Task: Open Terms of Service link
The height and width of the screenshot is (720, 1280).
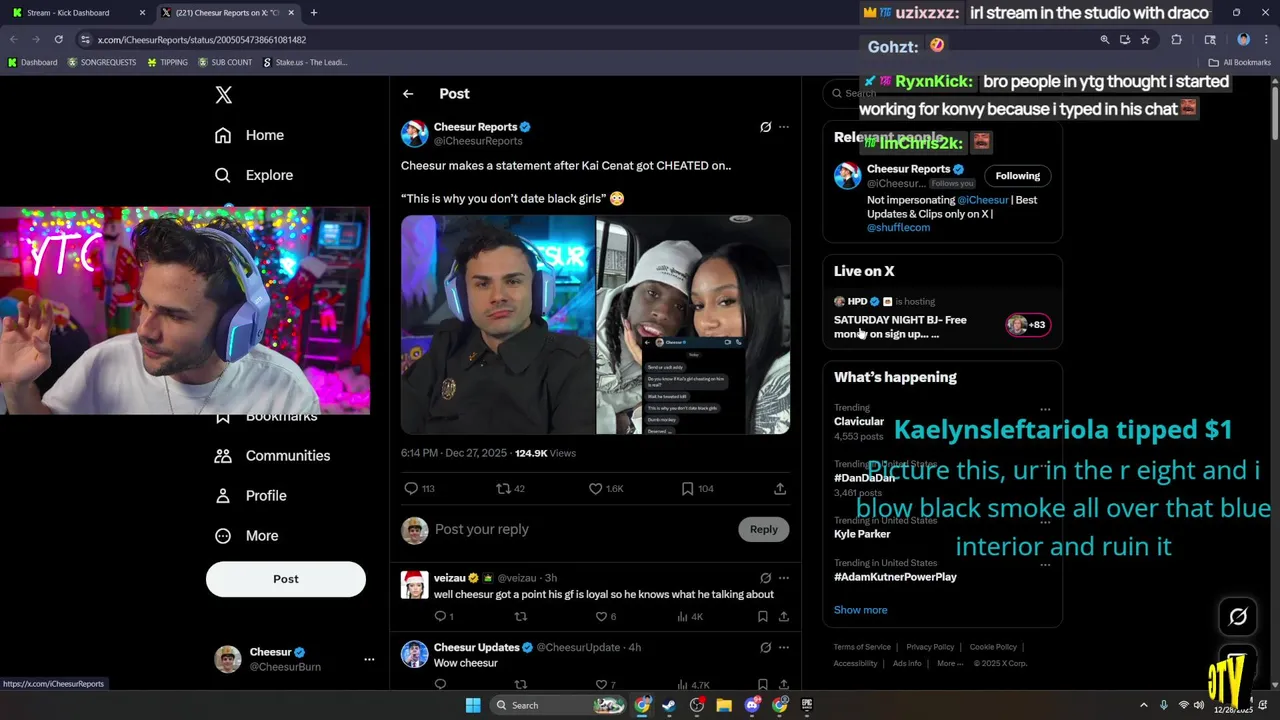Action: (x=862, y=647)
